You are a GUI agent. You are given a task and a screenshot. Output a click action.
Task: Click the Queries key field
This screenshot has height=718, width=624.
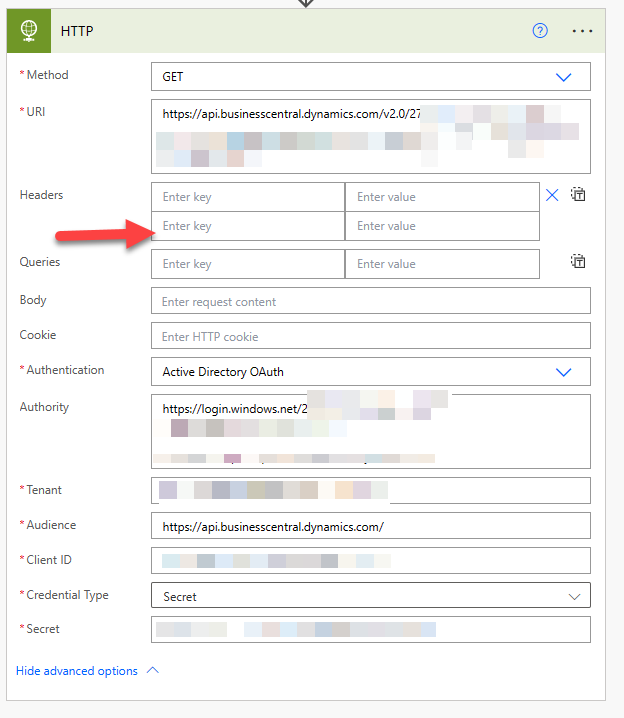click(248, 264)
